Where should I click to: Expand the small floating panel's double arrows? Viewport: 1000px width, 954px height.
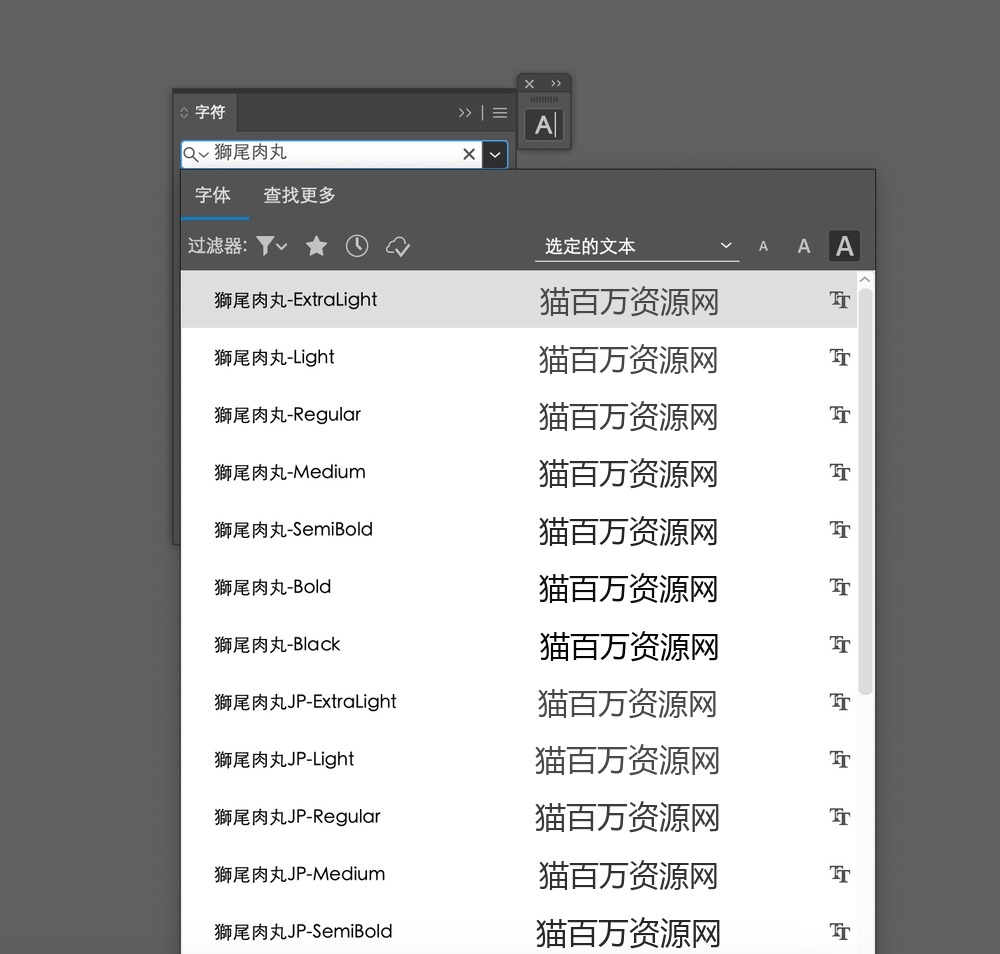556,84
